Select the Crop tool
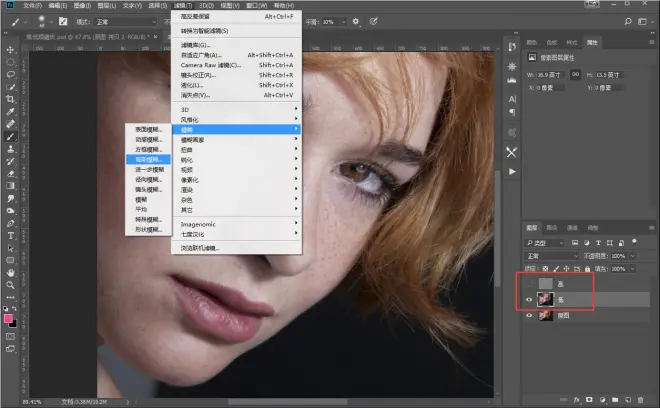The image size is (660, 408). point(11,99)
